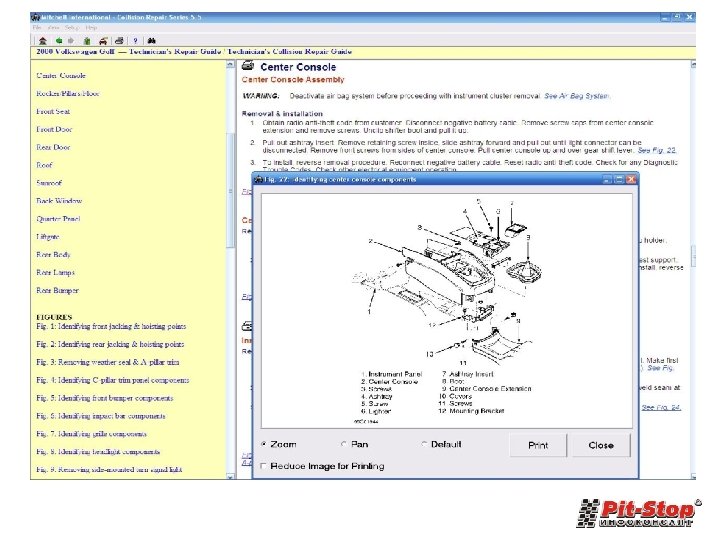
Task: Enable Reduce Image for Printing checkbox
Action: pos(263,466)
